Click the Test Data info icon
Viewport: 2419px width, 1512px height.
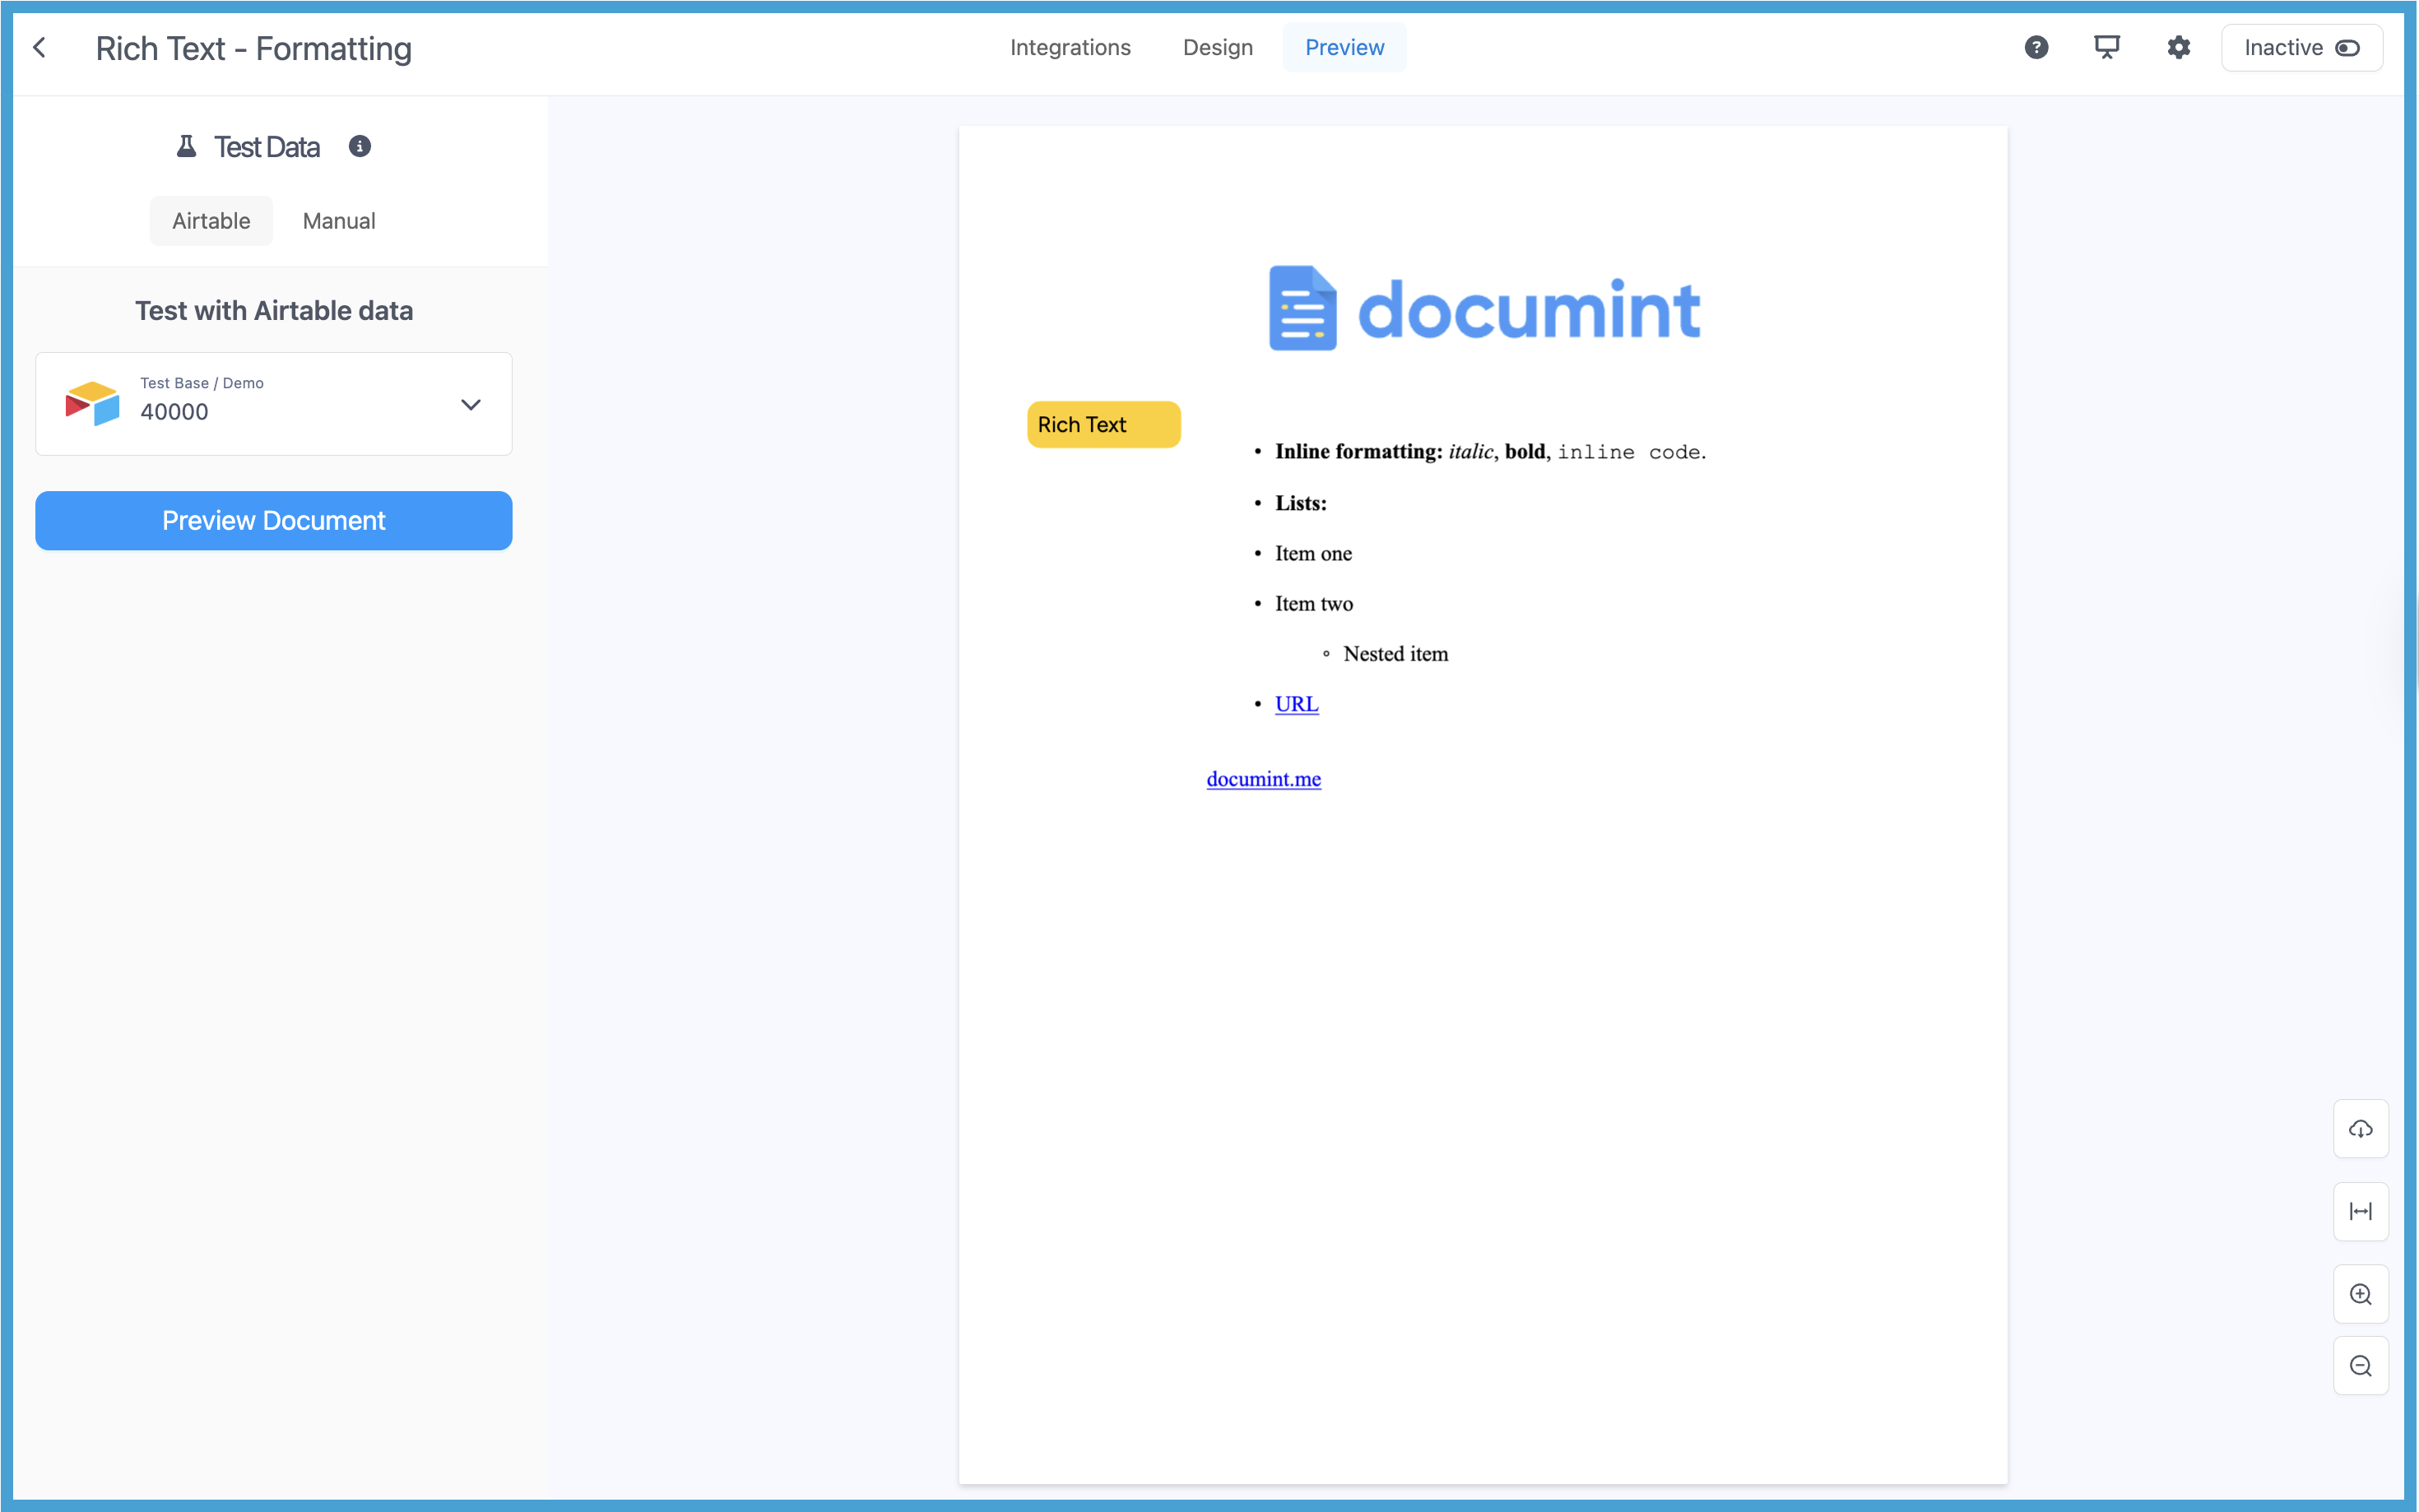click(360, 147)
